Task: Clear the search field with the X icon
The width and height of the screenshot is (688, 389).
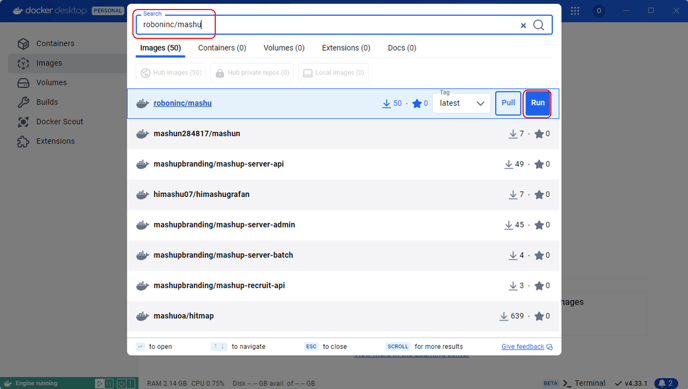Action: pyautogui.click(x=523, y=25)
